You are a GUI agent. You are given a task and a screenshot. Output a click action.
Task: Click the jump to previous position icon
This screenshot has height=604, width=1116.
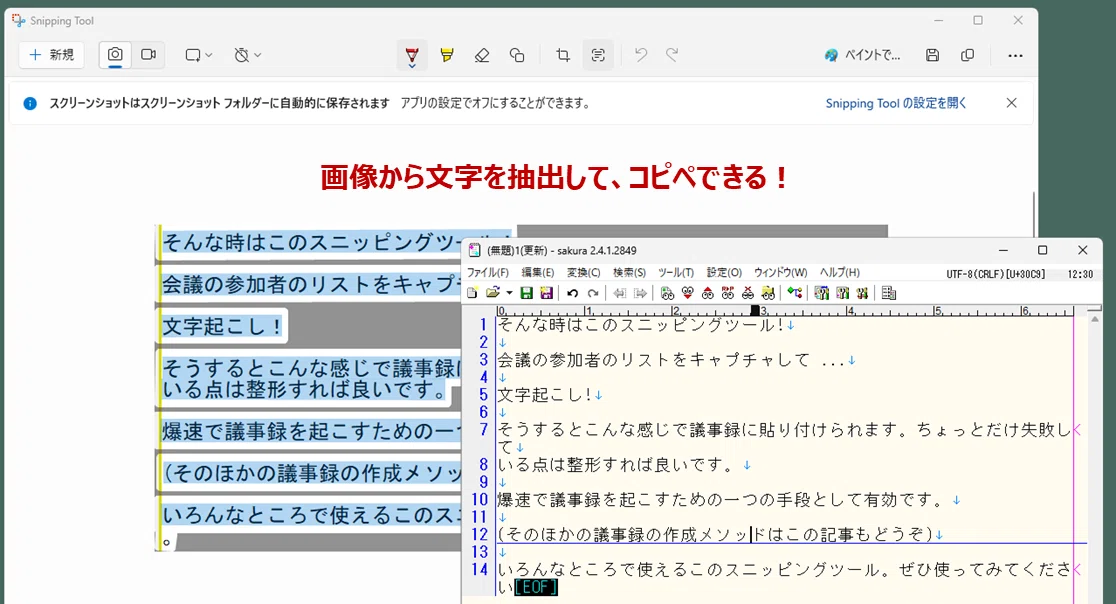[620, 293]
